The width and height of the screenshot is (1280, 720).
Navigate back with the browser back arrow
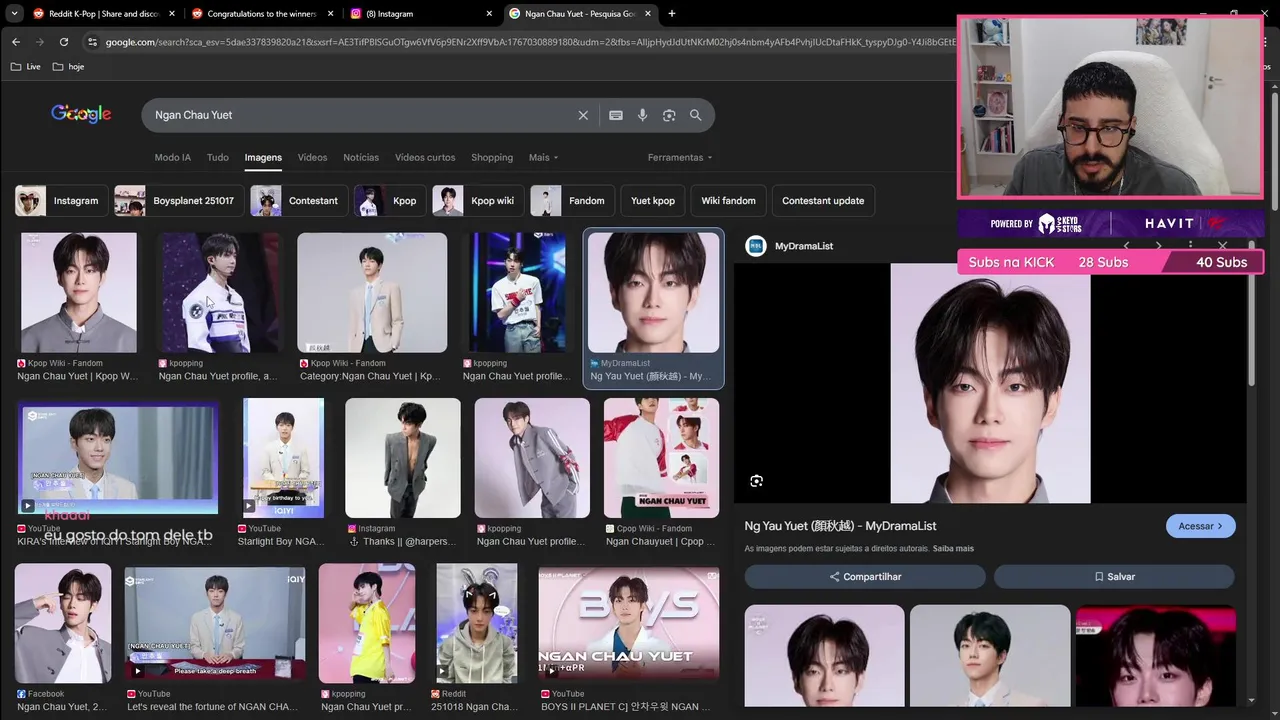coord(16,42)
